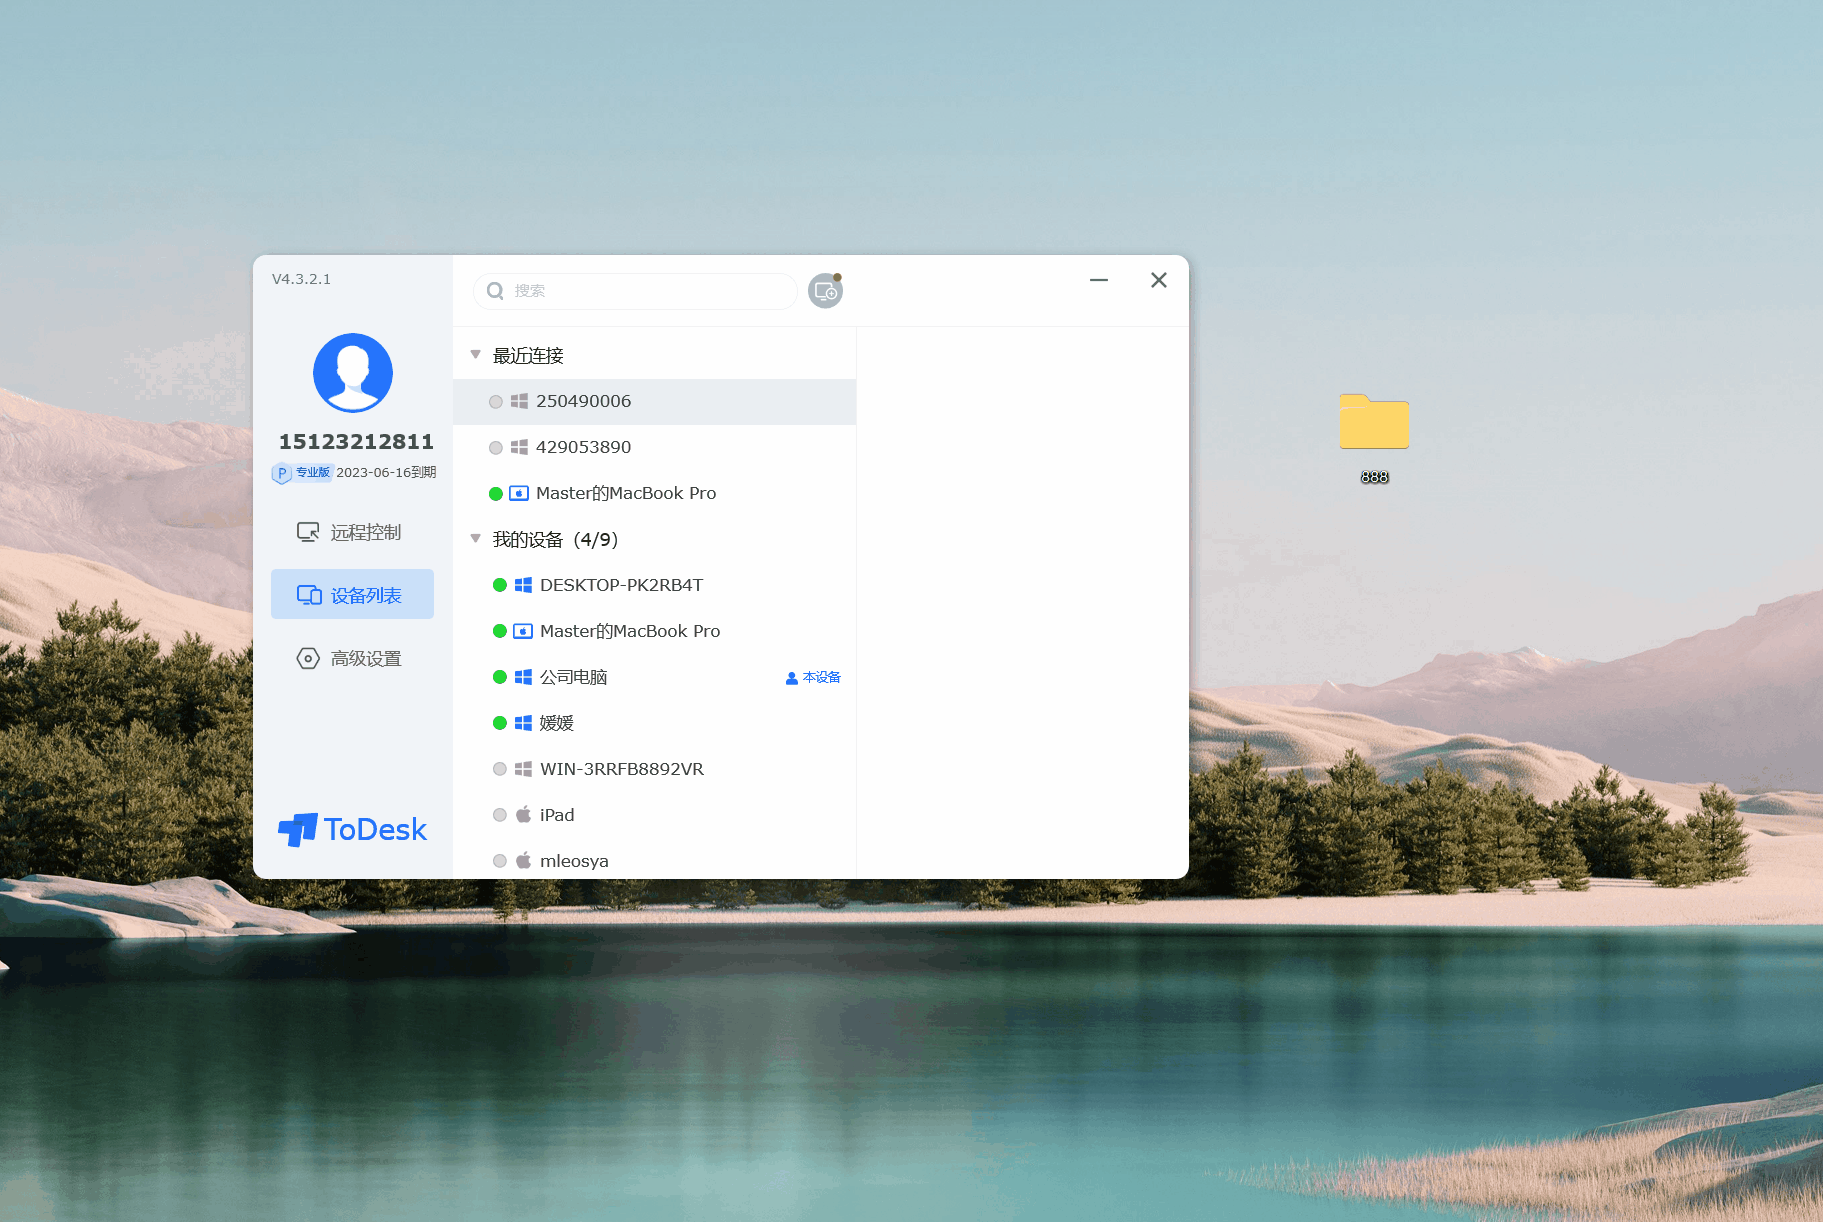Click the Apple icon beside iPad
Viewport: 1823px width, 1222px height.
(522, 815)
